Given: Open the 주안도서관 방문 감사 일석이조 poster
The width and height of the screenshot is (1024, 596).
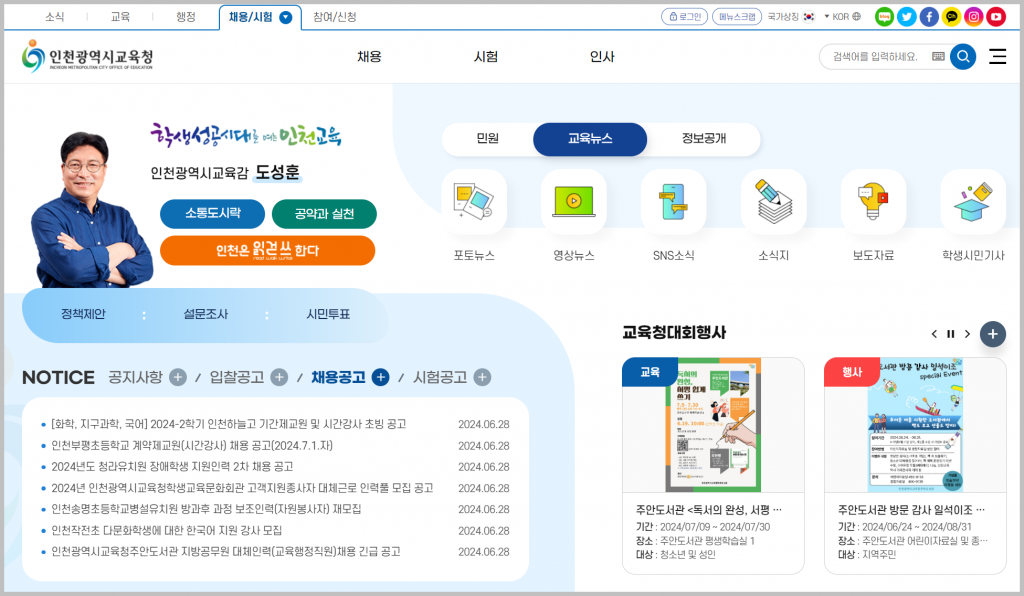Looking at the screenshot, I should (x=915, y=424).
